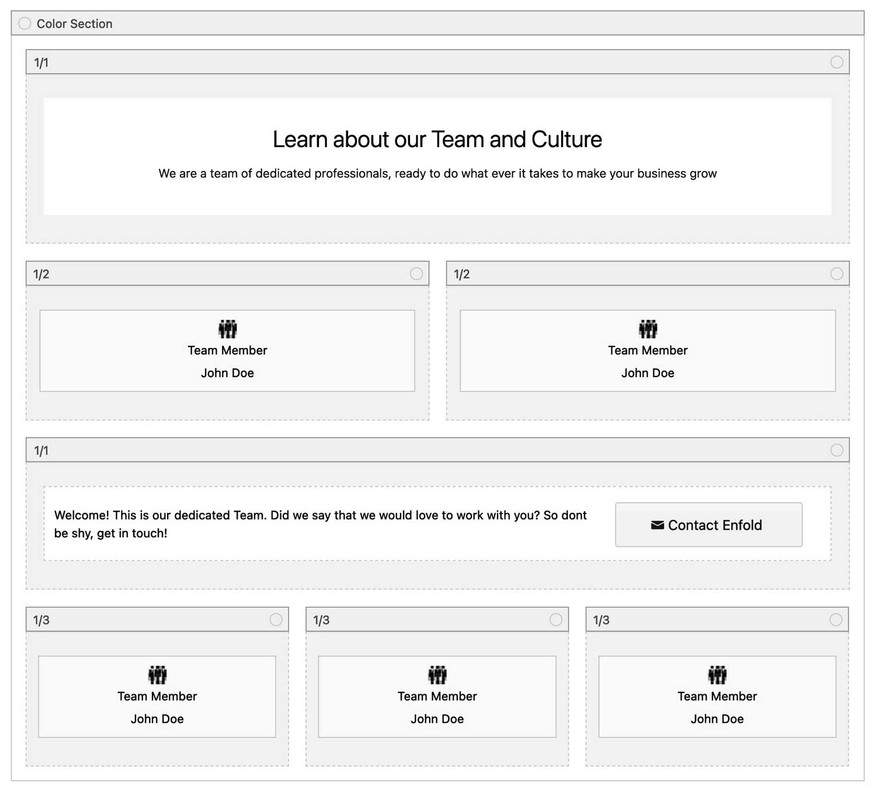Select "John Doe" in the left 1/2 column
The height and width of the screenshot is (800, 876).
click(227, 373)
